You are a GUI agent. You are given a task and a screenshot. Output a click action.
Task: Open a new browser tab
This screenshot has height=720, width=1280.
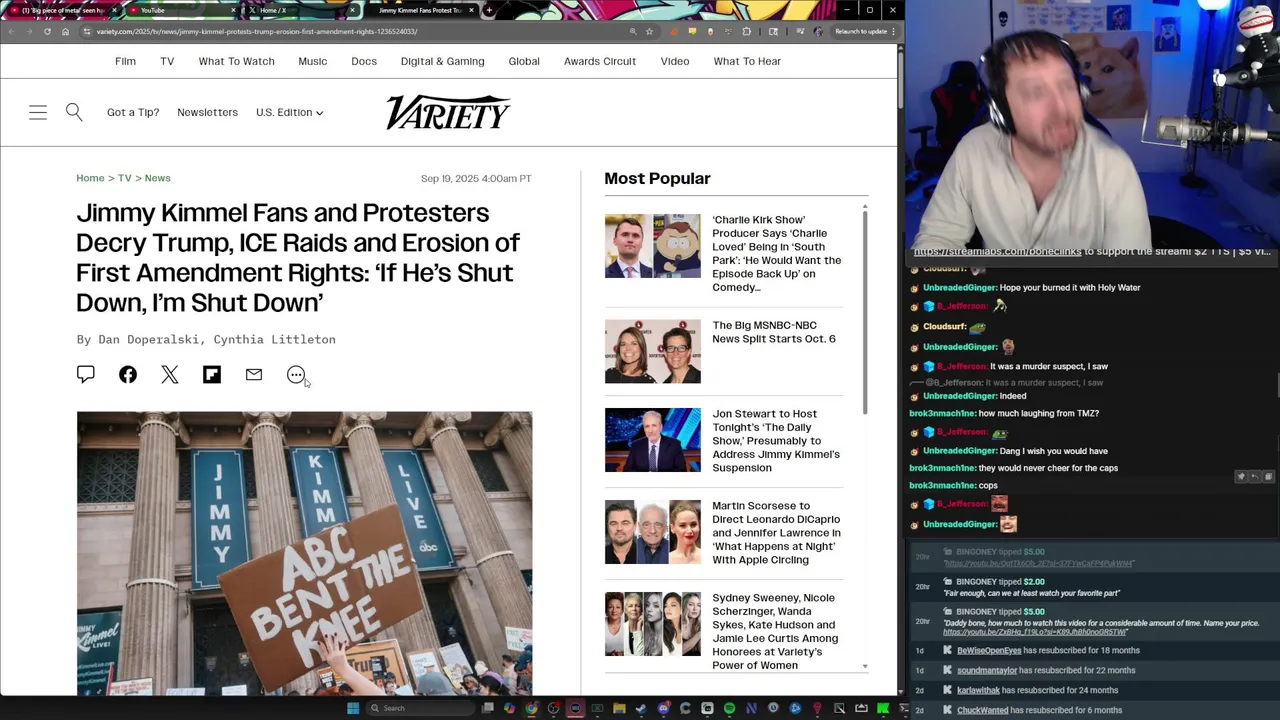488,10
